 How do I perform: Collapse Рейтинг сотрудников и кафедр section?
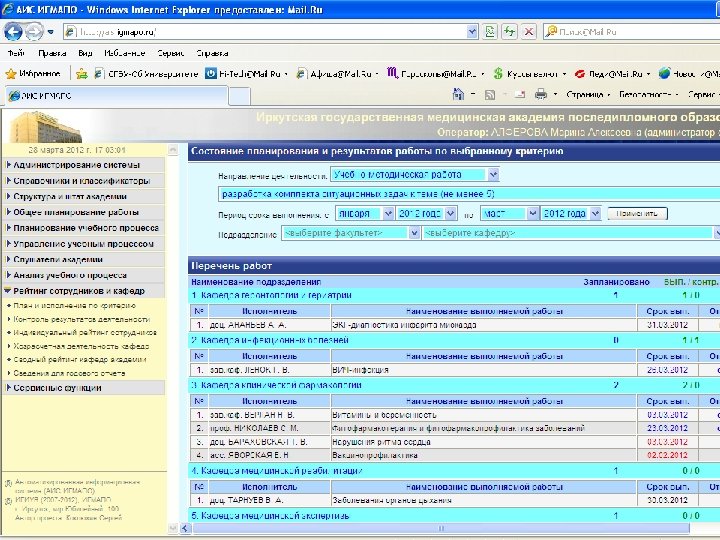84,291
